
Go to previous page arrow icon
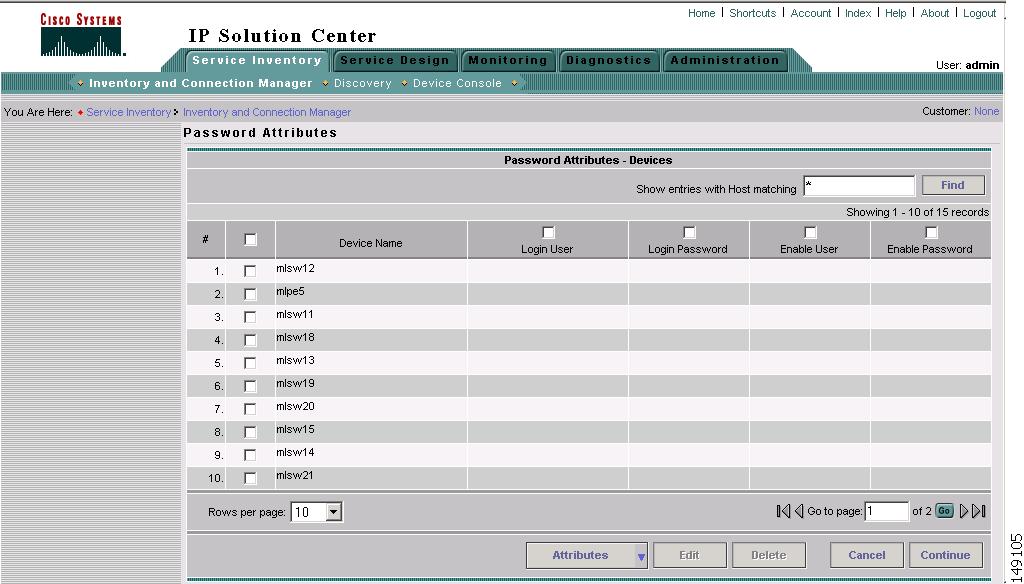click(x=799, y=511)
